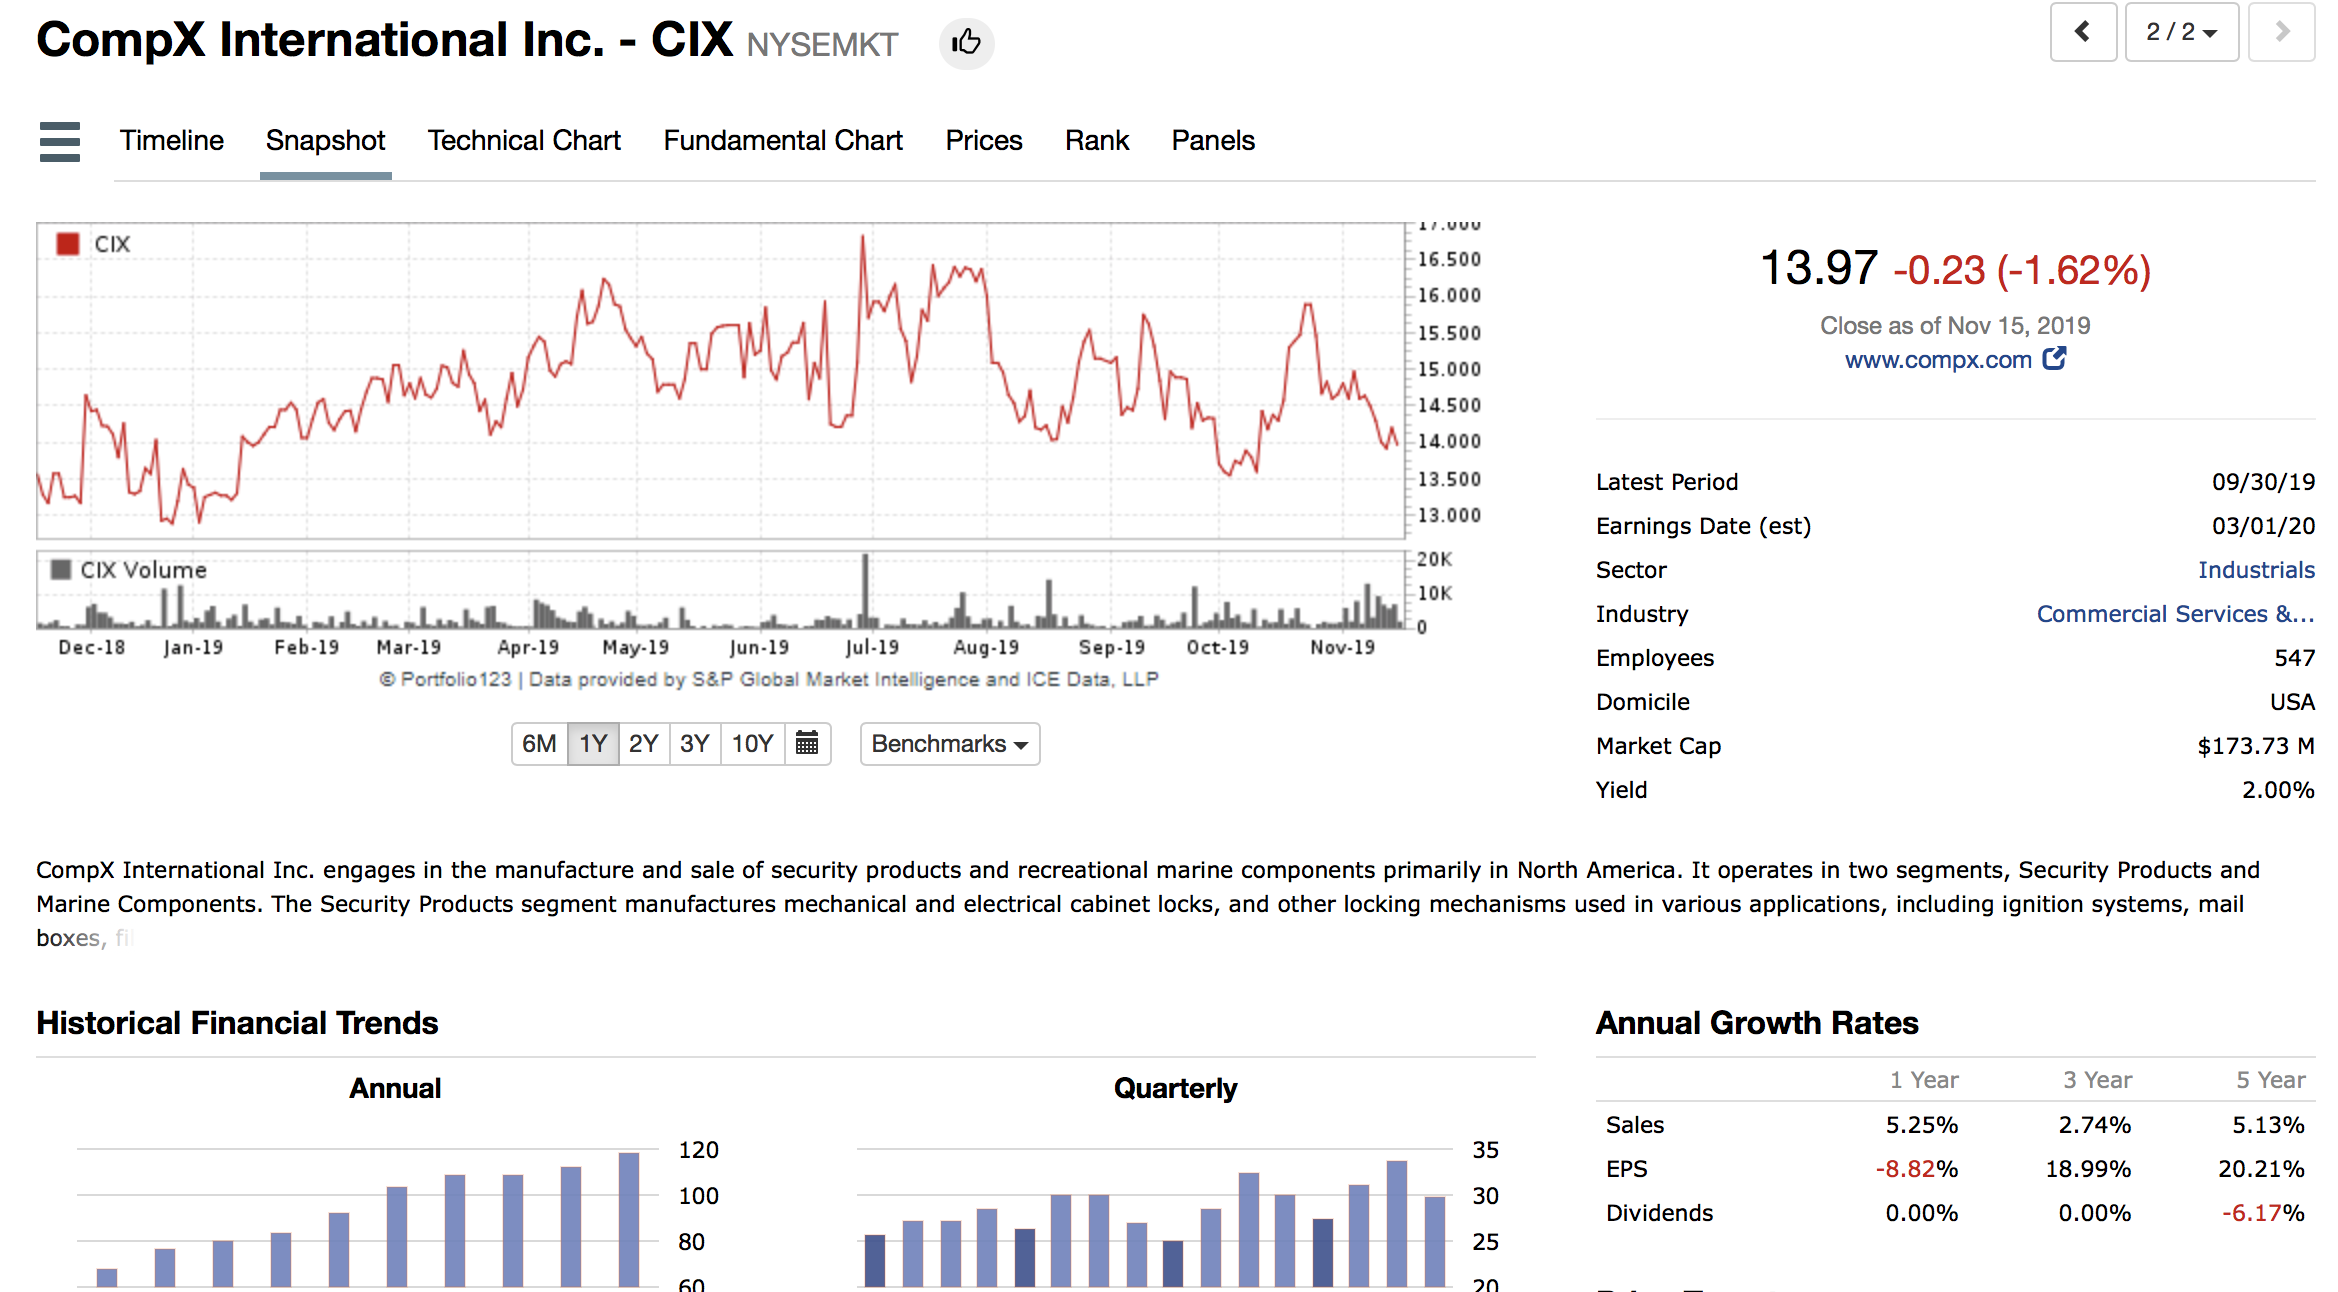Image resolution: width=2338 pixels, height=1292 pixels.
Task: Follow the Commercial Services industry link
Action: click(2175, 614)
